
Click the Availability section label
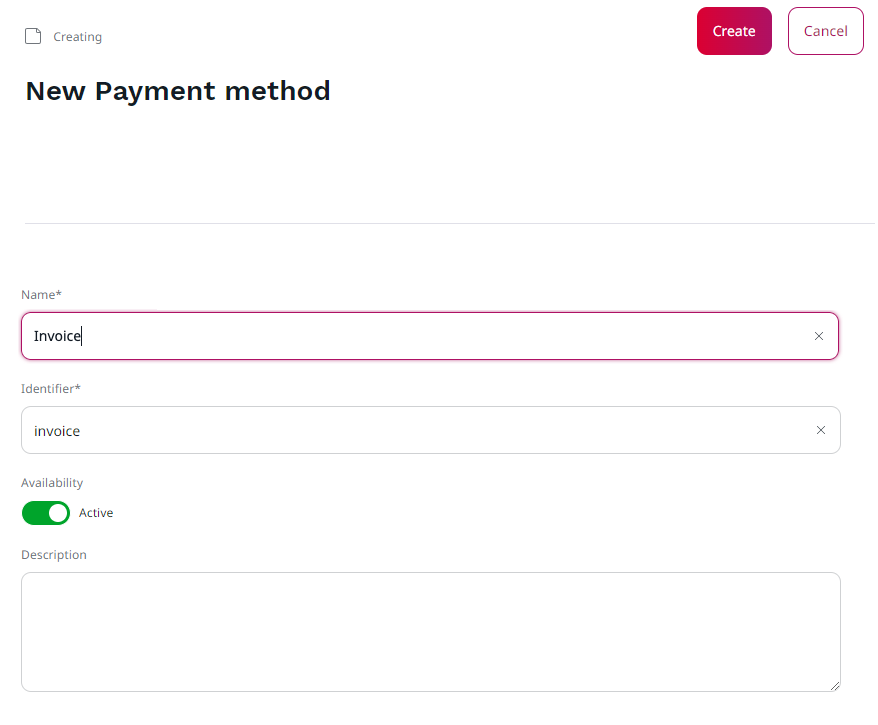click(51, 482)
